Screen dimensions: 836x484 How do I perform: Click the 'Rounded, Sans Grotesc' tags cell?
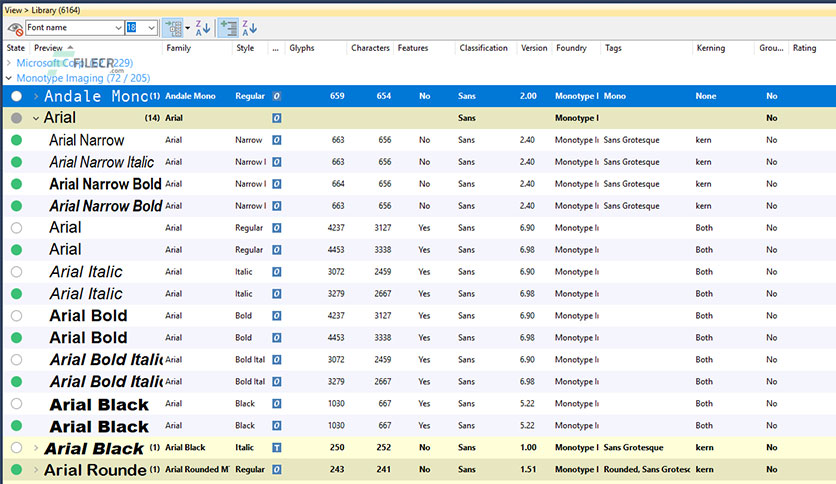[x=647, y=470]
